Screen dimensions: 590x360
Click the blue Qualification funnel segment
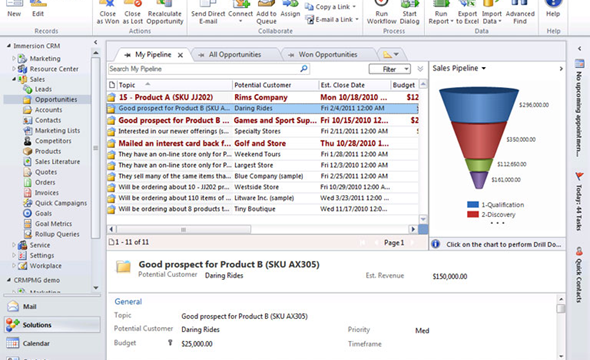pyautogui.click(x=479, y=105)
